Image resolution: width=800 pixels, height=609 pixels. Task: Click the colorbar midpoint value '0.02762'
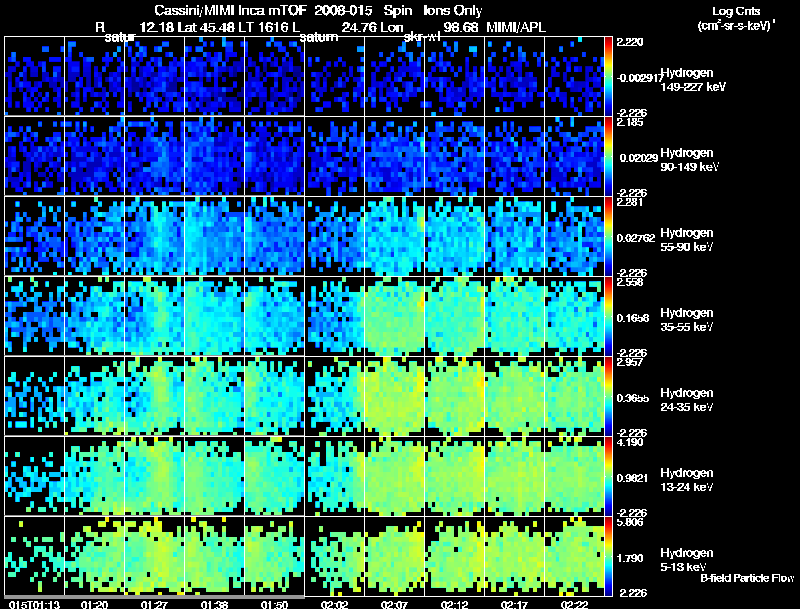pos(636,238)
